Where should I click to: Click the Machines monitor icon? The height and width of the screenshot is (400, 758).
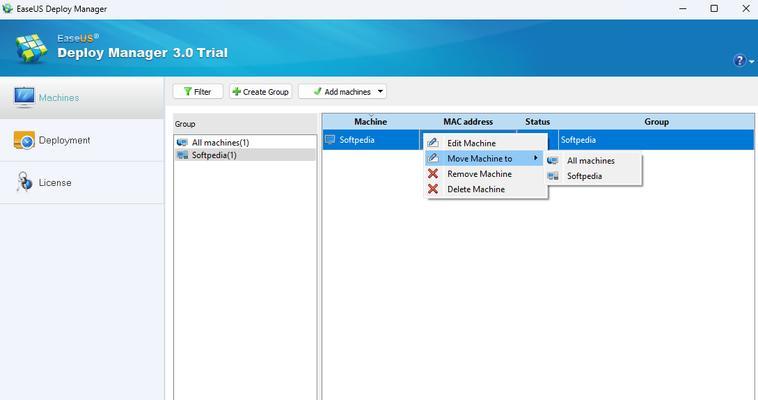coord(24,97)
